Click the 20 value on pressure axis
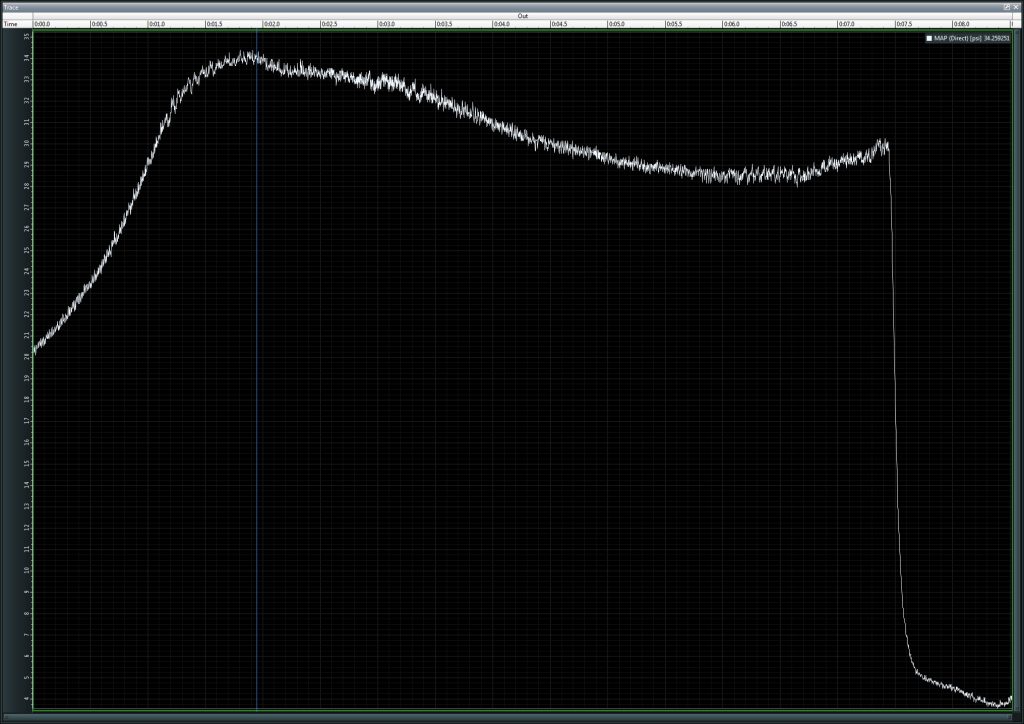Viewport: 1024px width, 724px height. click(27, 356)
